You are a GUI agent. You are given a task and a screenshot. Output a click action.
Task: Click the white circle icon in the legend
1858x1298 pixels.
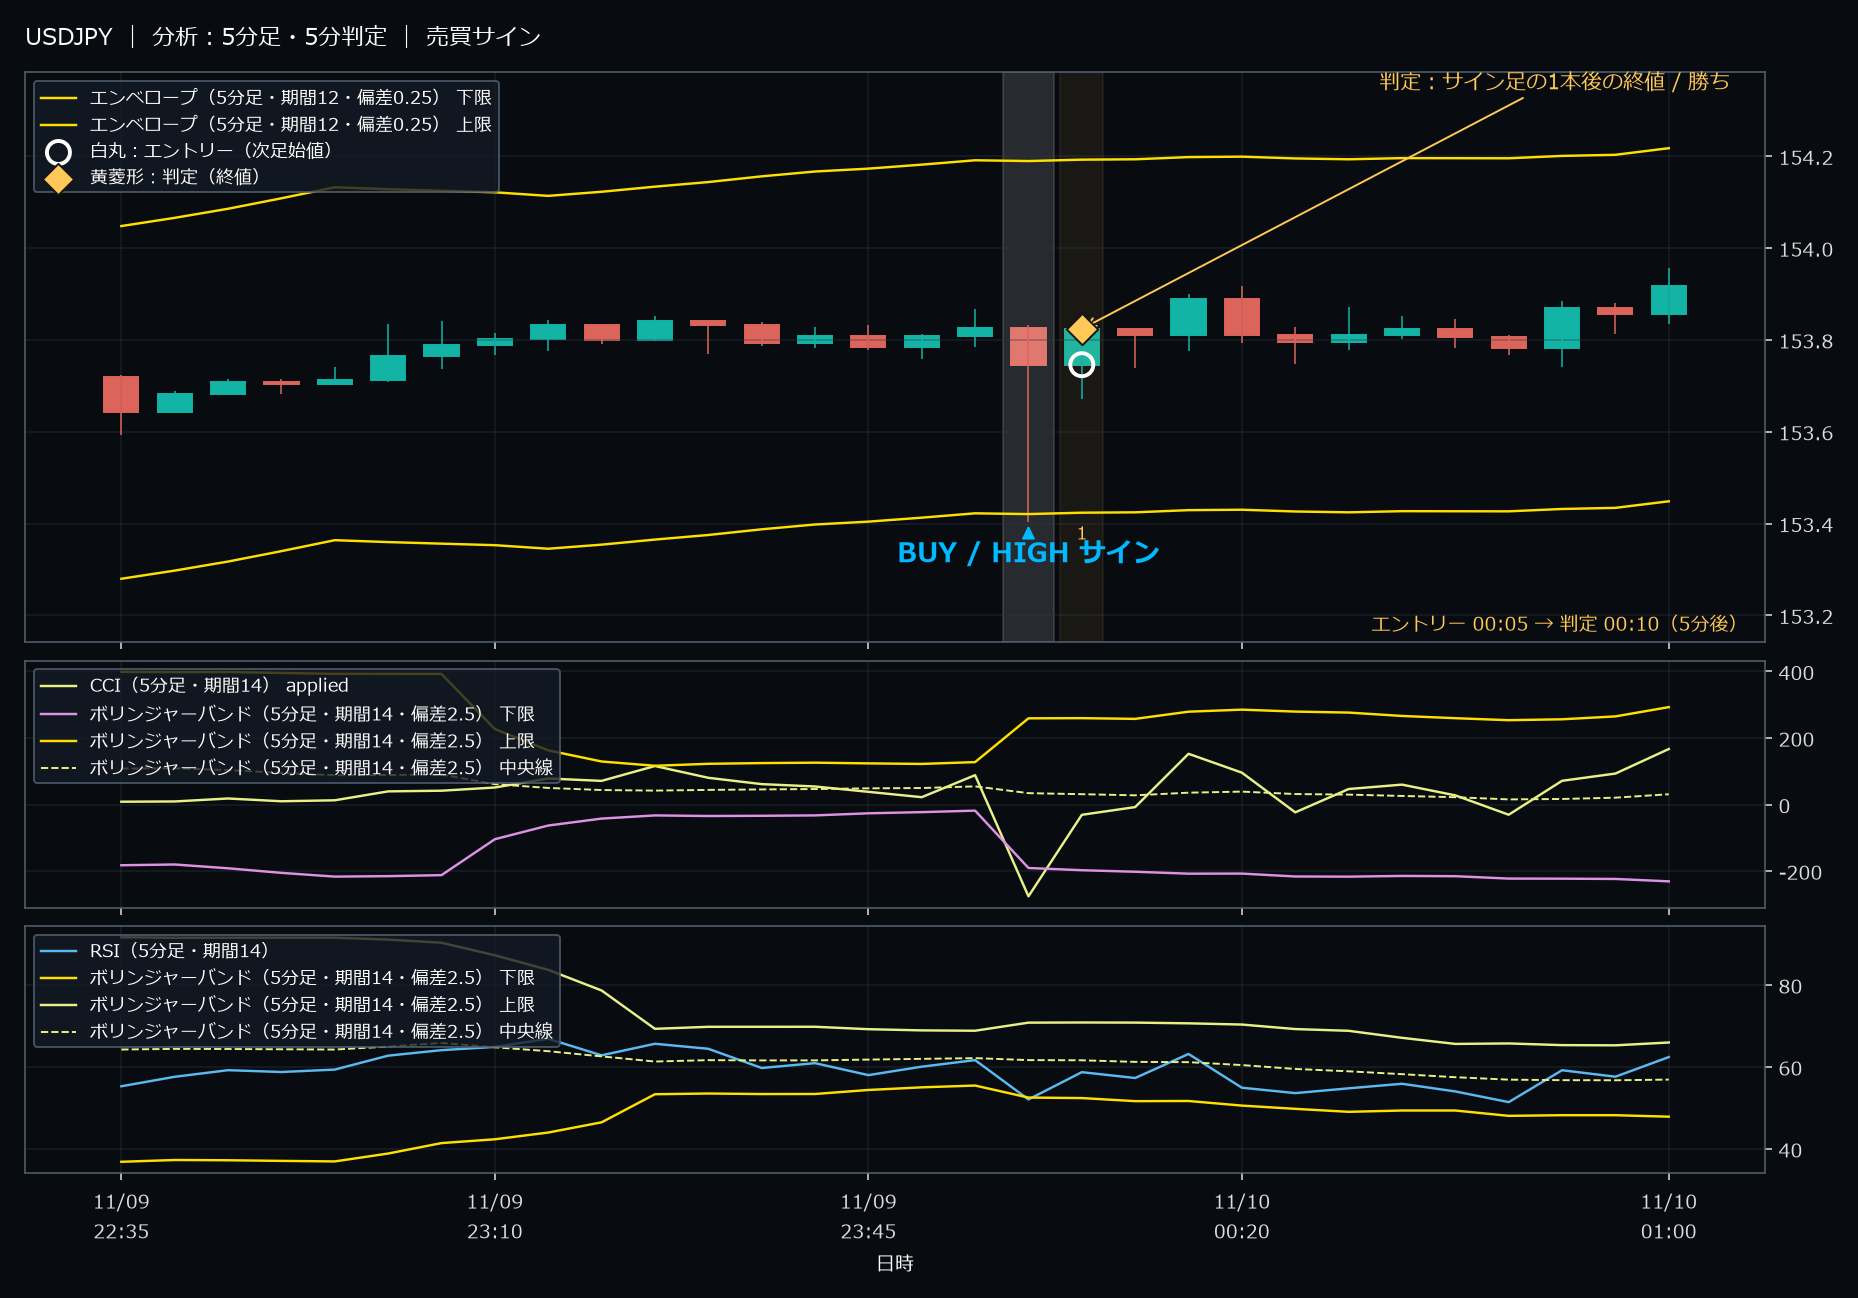(59, 152)
